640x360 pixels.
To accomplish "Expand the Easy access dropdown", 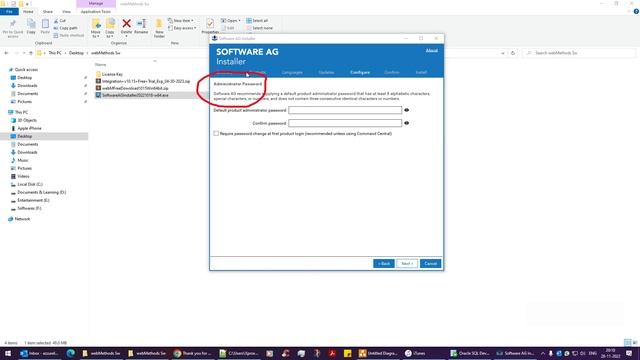I will pos(182,28).
